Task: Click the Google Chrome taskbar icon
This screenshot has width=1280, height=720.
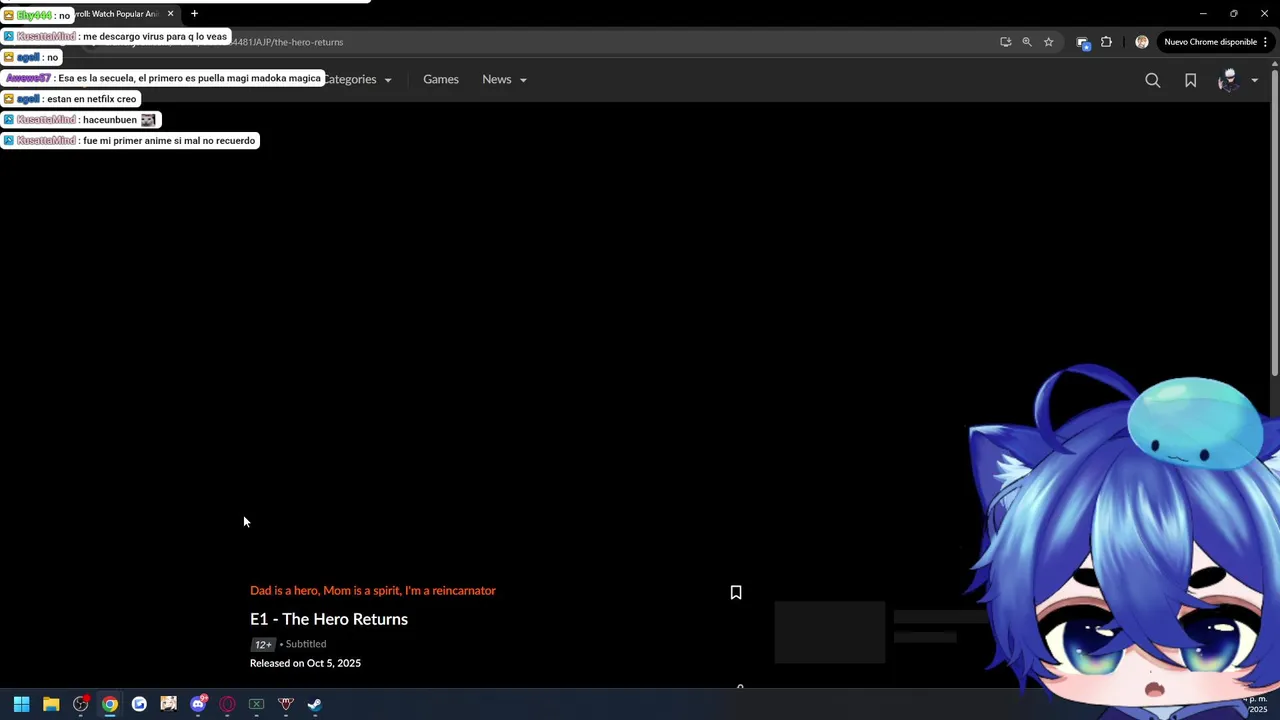Action: [110, 704]
